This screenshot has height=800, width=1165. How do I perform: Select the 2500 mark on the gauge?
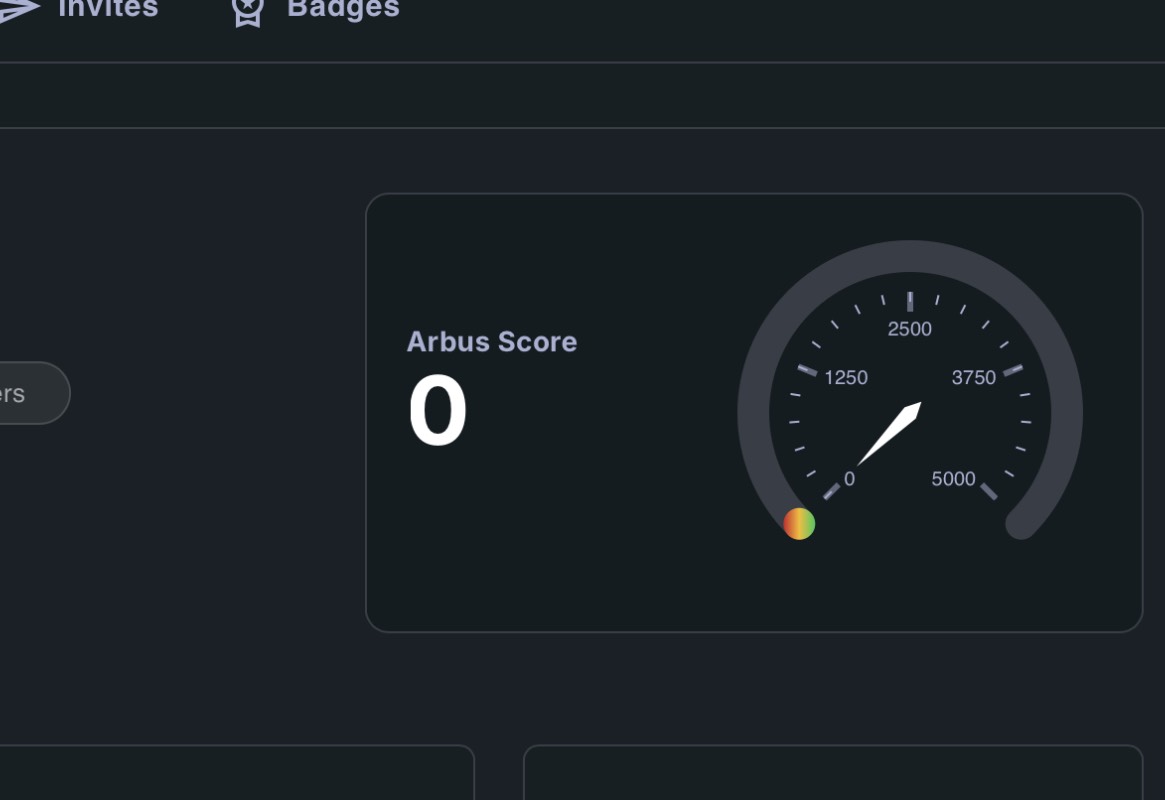(x=909, y=329)
